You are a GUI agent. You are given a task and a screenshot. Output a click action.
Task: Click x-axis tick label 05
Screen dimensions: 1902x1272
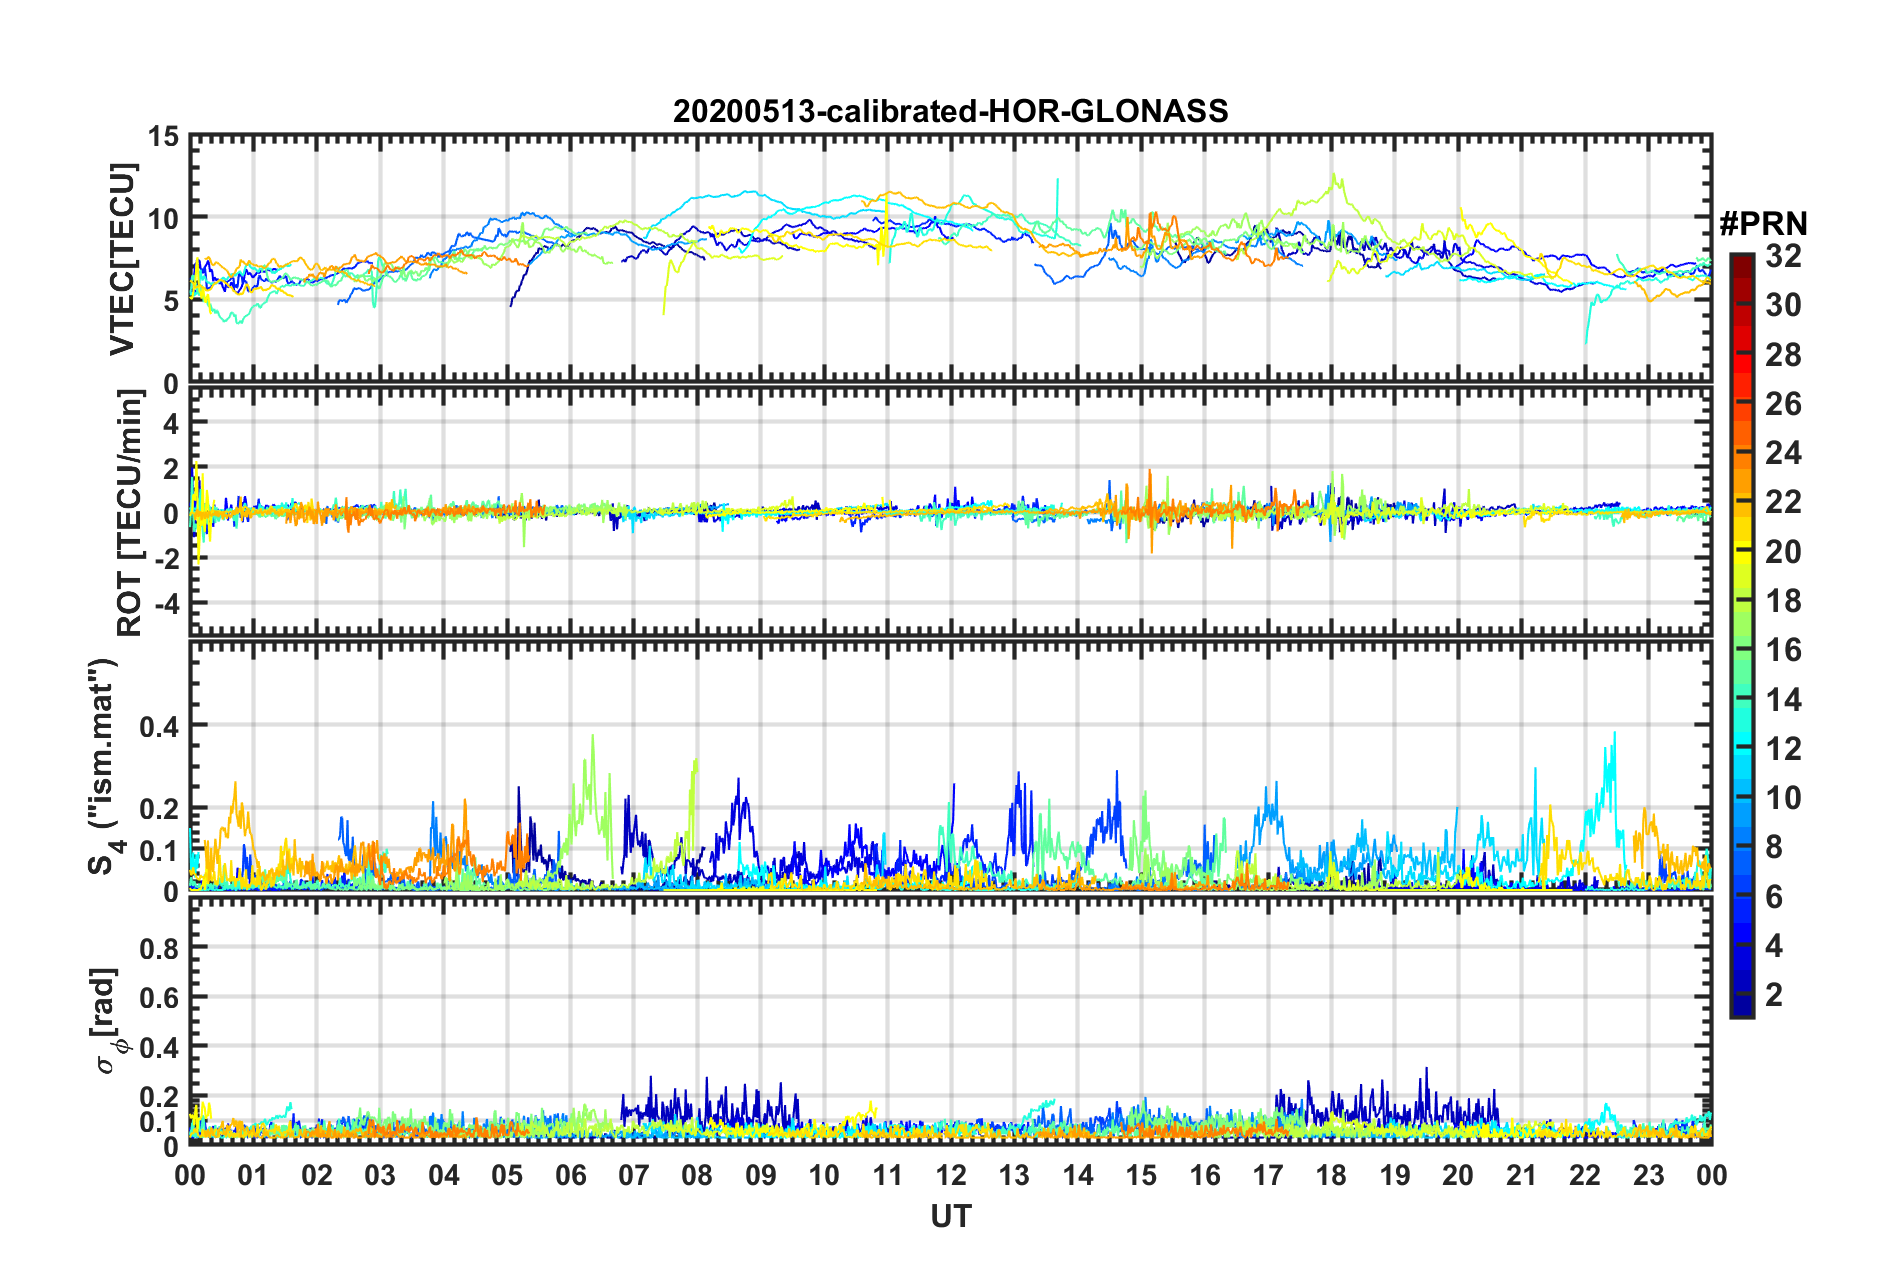point(507,1175)
